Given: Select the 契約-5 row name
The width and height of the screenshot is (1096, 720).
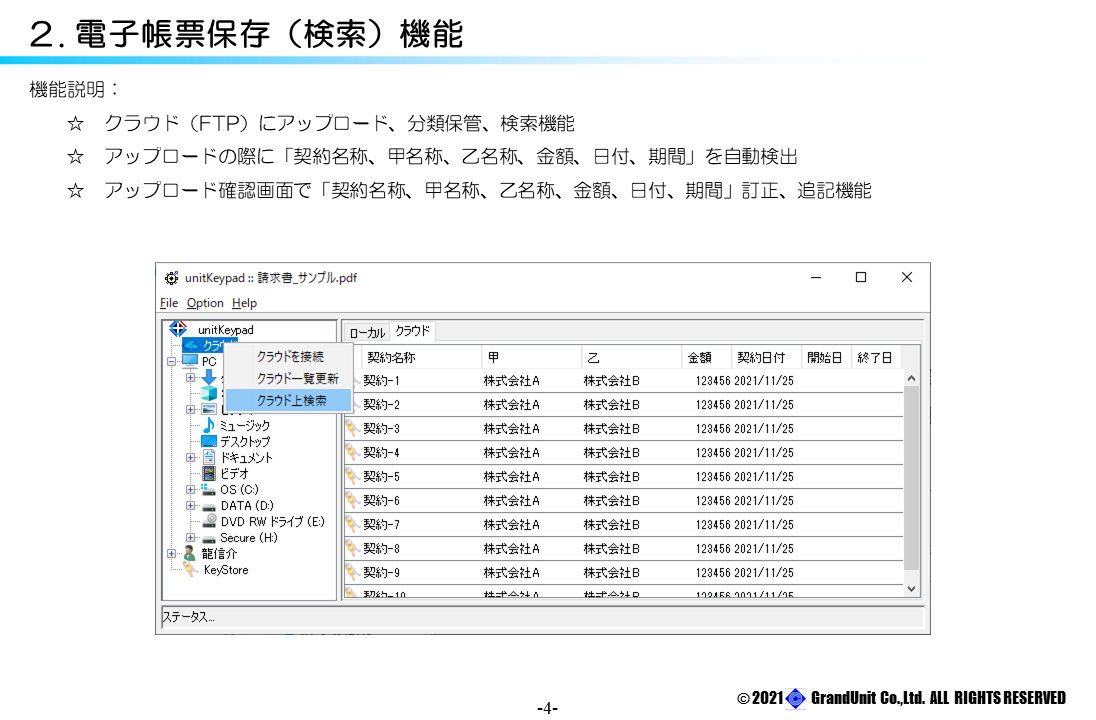Looking at the screenshot, I should [x=382, y=477].
